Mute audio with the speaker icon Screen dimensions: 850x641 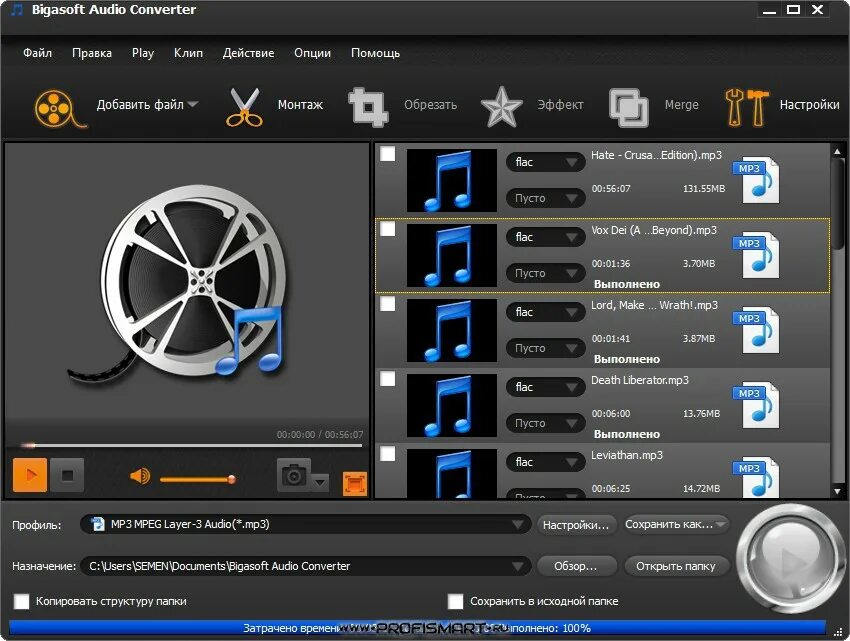(x=140, y=476)
